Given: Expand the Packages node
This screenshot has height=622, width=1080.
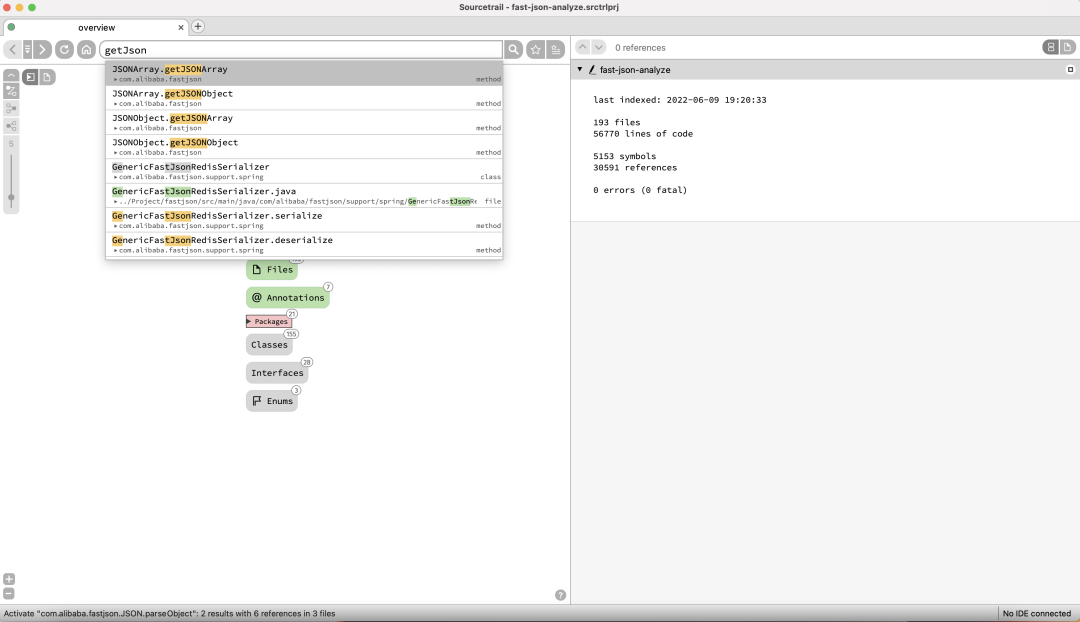Looking at the screenshot, I should tap(269, 321).
